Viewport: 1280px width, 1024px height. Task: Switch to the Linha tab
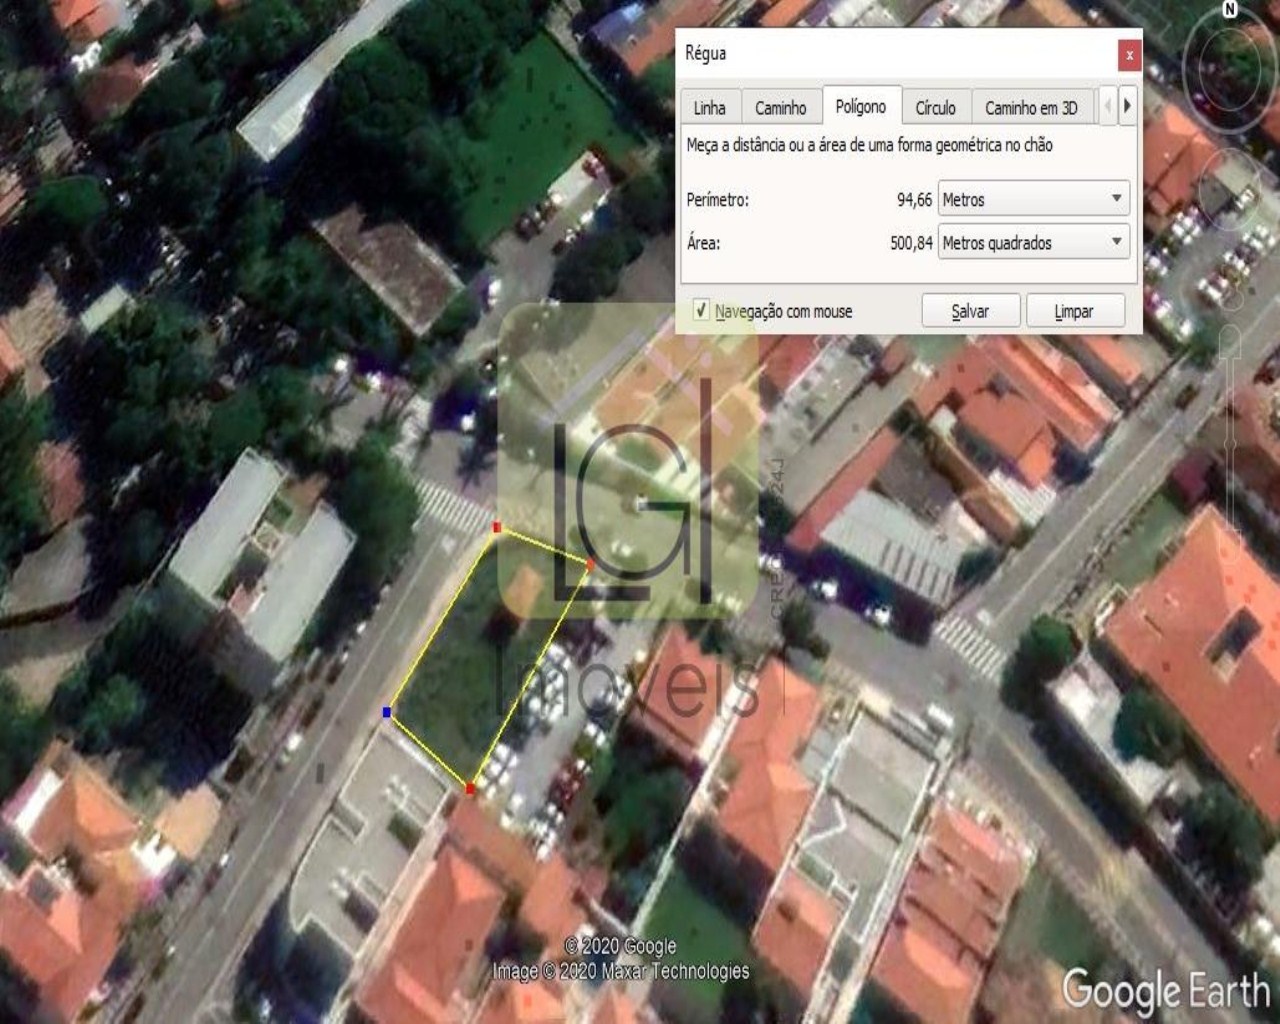tap(710, 107)
